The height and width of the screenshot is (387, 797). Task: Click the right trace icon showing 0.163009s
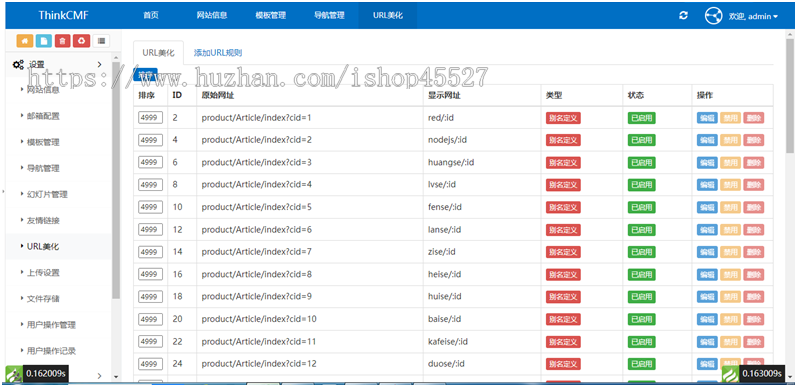[x=730, y=374]
